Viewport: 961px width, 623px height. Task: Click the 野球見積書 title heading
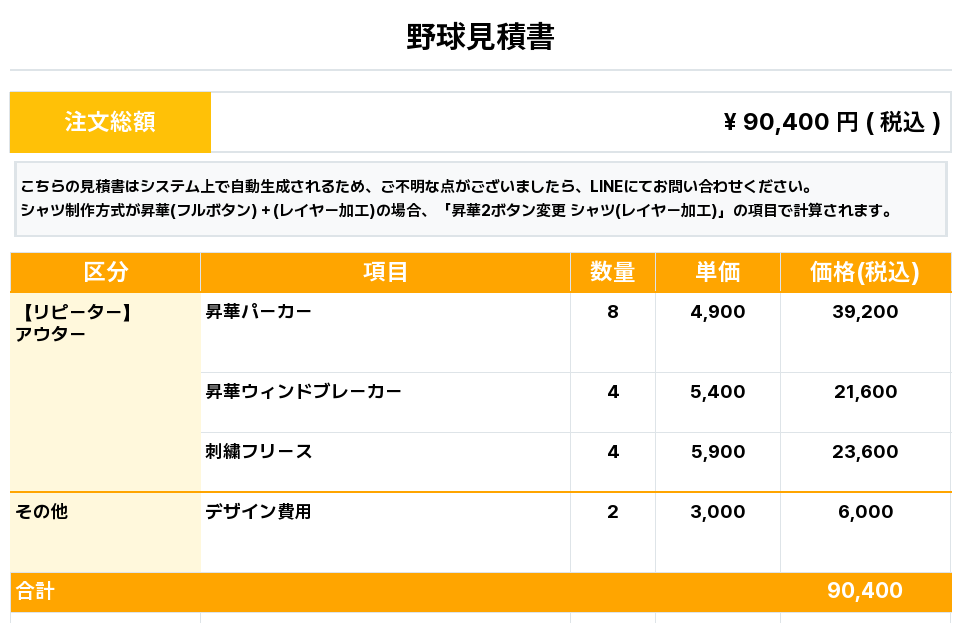(x=480, y=38)
